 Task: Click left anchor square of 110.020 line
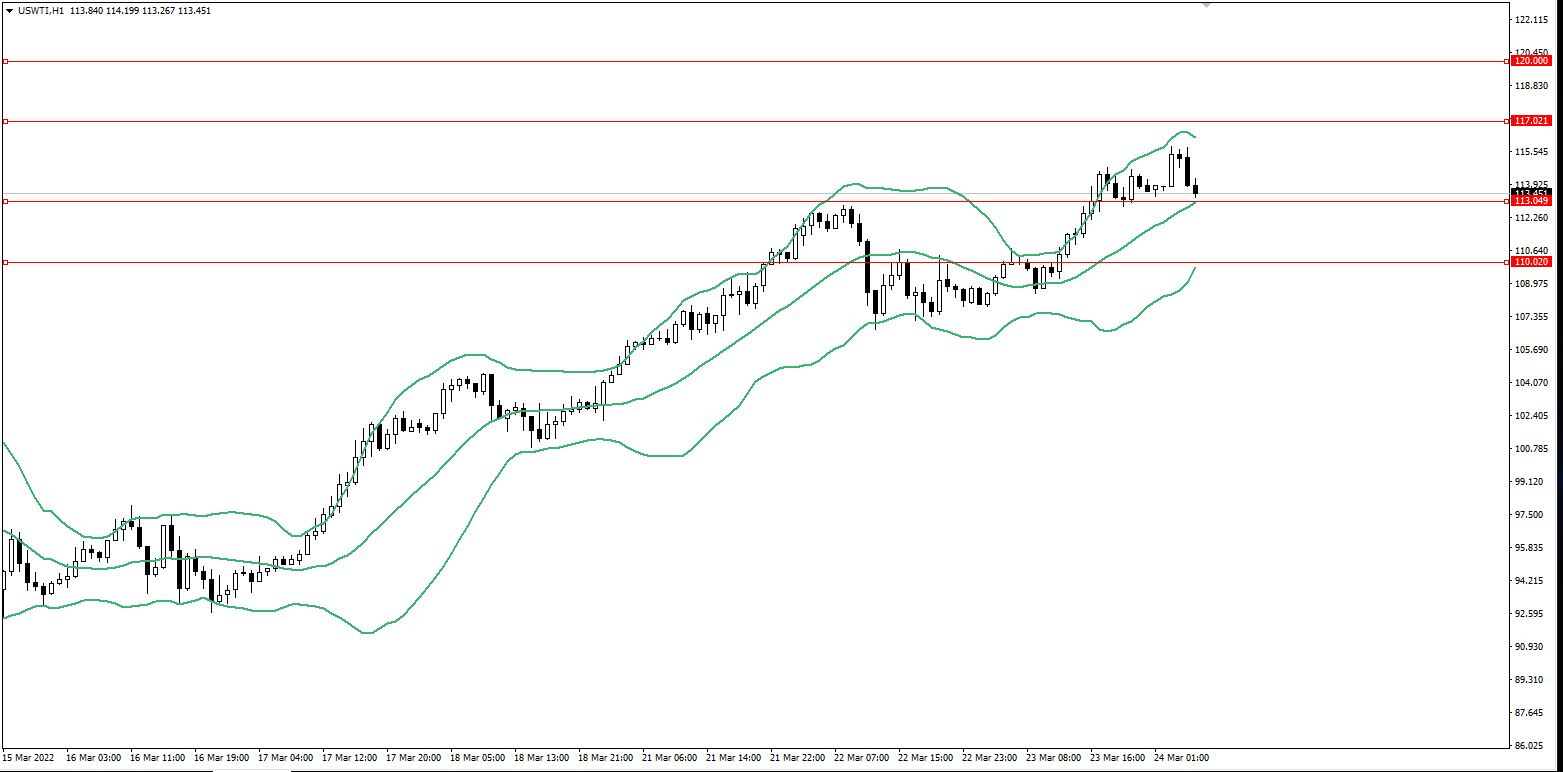pyautogui.click(x=5, y=262)
